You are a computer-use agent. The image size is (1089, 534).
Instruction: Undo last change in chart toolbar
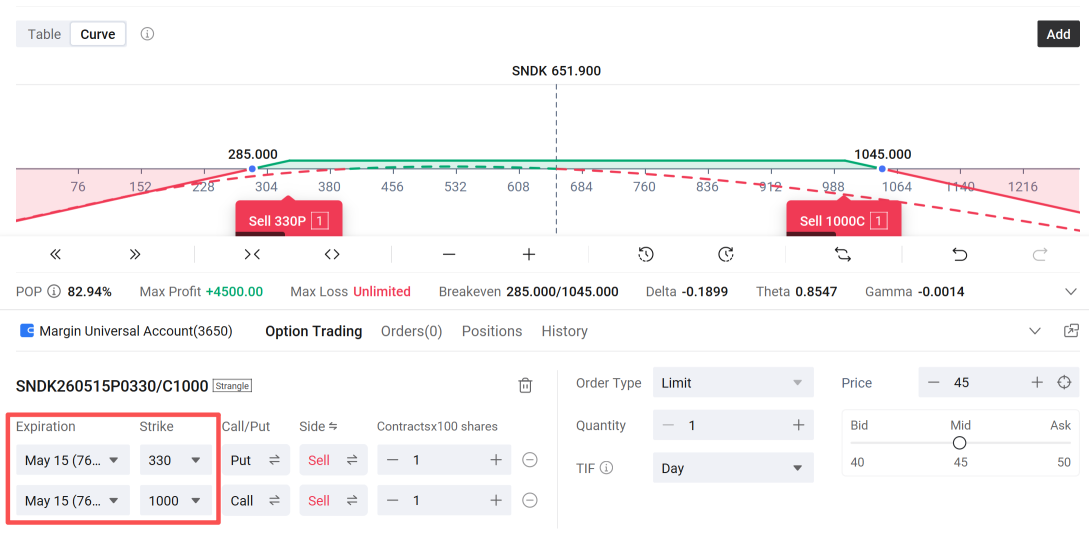coord(960,255)
